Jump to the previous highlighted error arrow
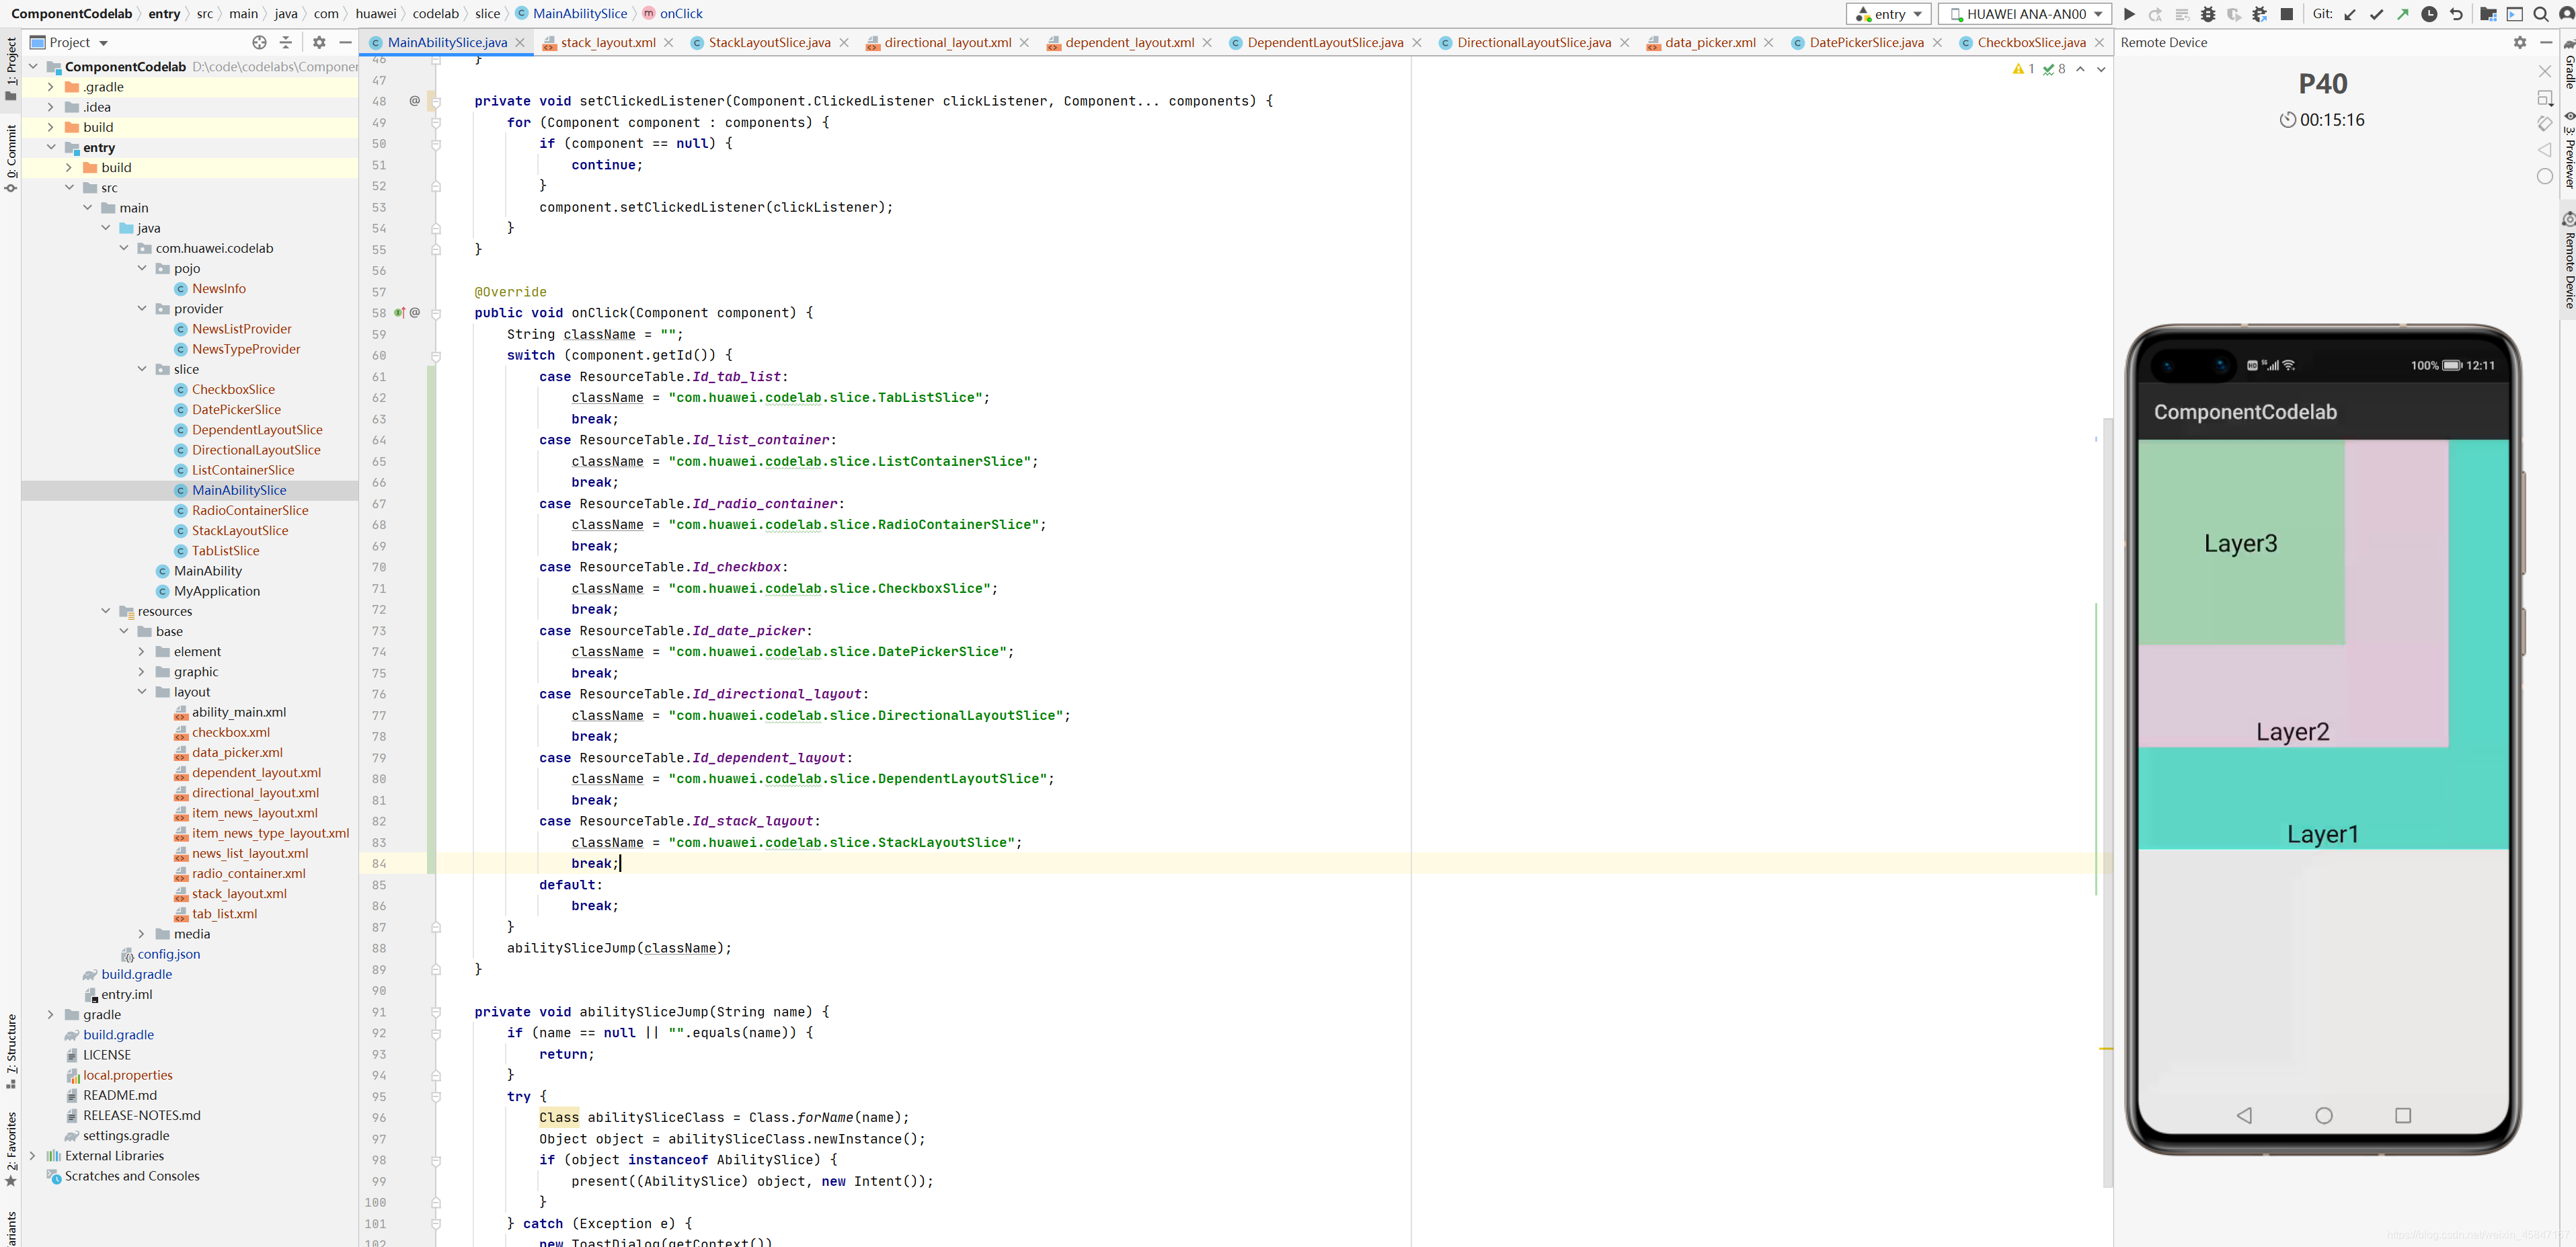Screen dimensions: 2576x1247 click(2080, 69)
